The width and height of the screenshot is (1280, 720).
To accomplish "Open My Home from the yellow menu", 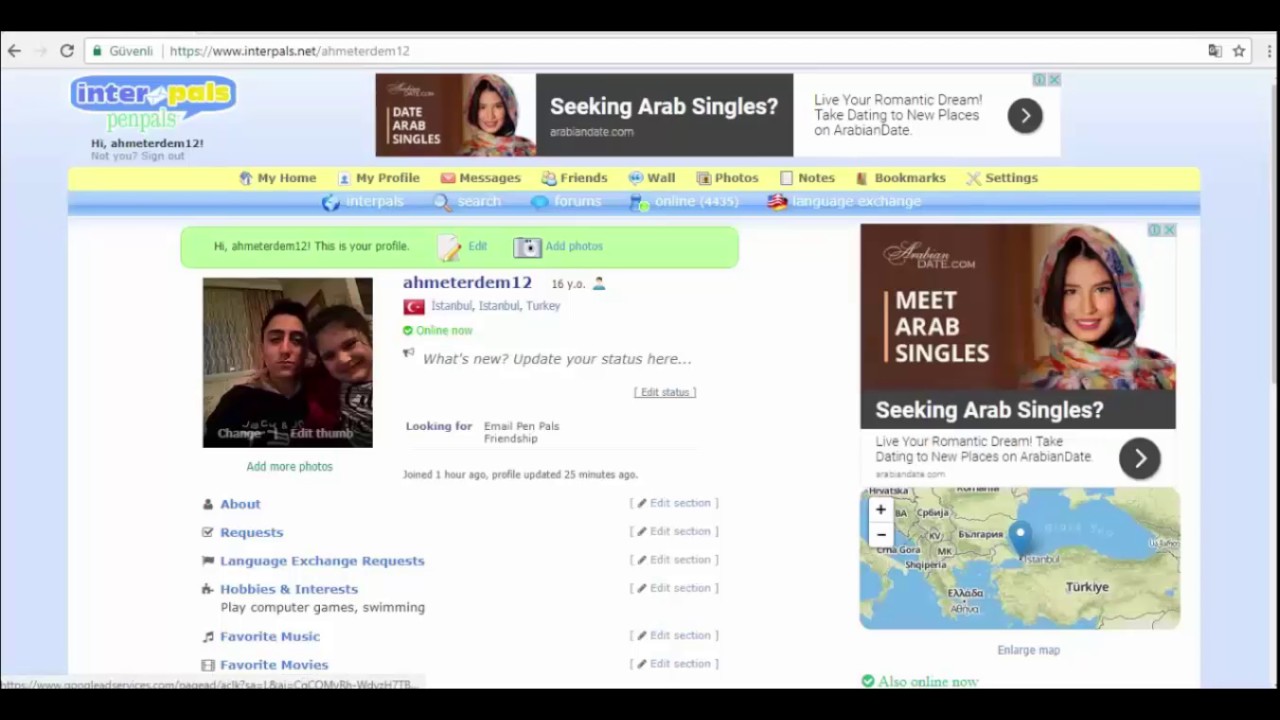I will (277, 178).
